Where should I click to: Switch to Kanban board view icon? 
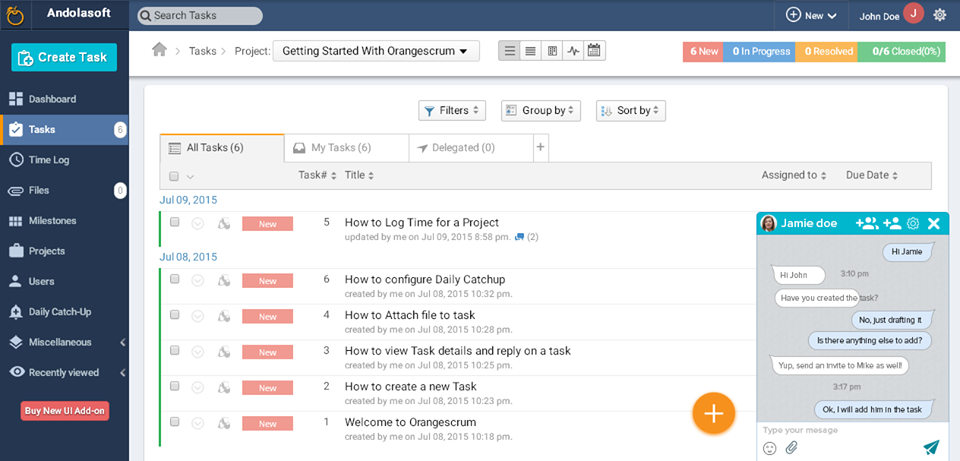pos(552,51)
